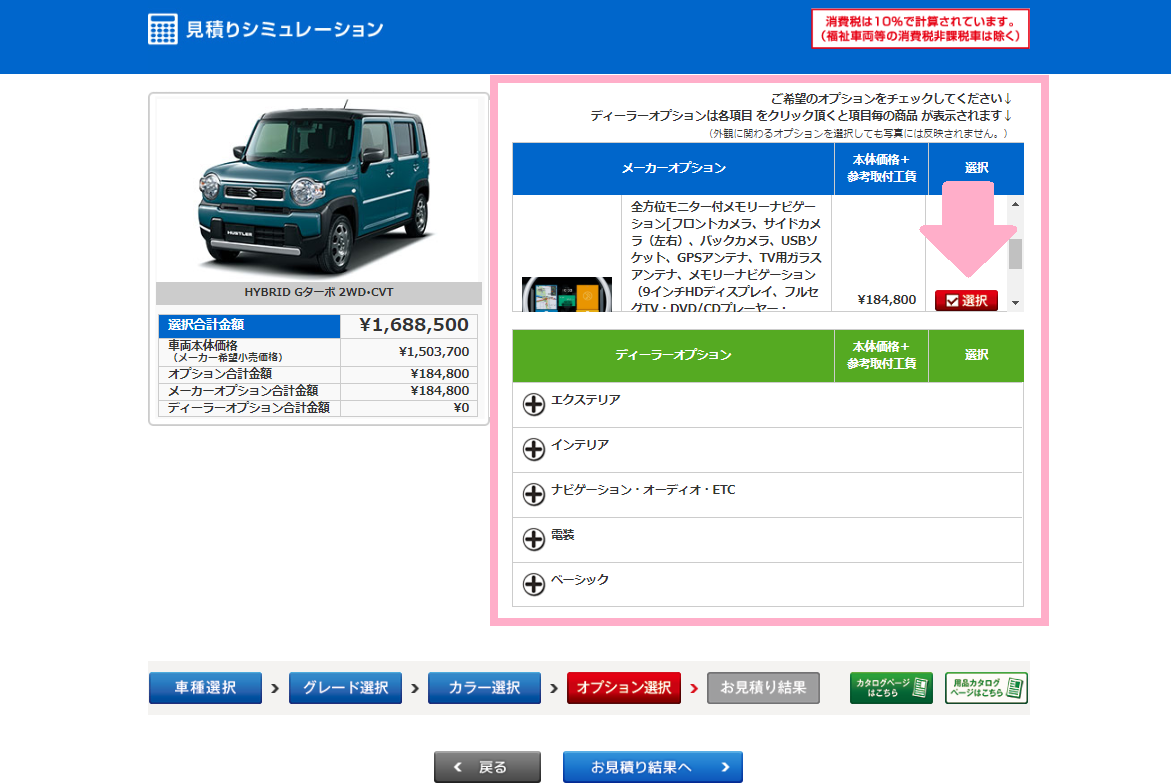This screenshot has width=1171, height=784.
Task: Click the 消費税は10% notice box
Action: [920, 28]
